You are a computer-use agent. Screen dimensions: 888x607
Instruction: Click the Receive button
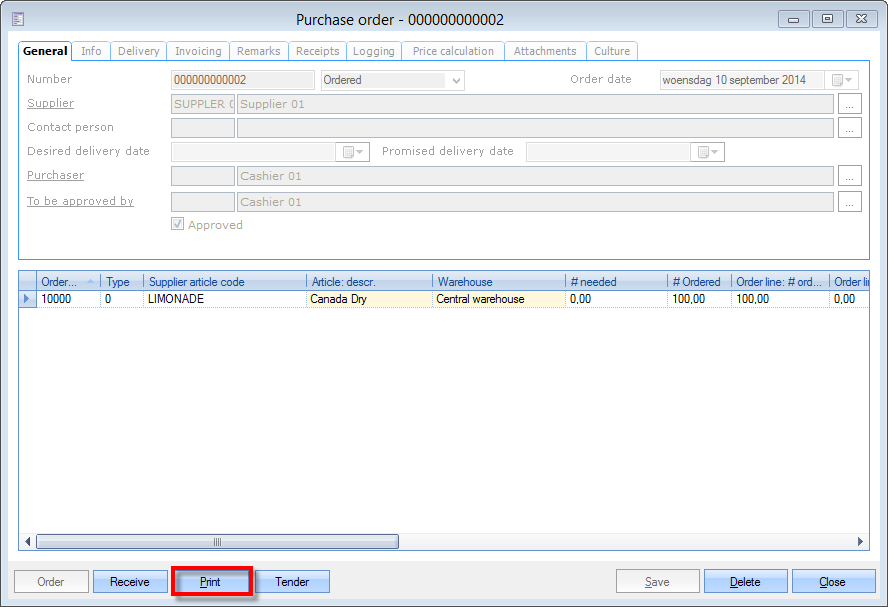[130, 582]
